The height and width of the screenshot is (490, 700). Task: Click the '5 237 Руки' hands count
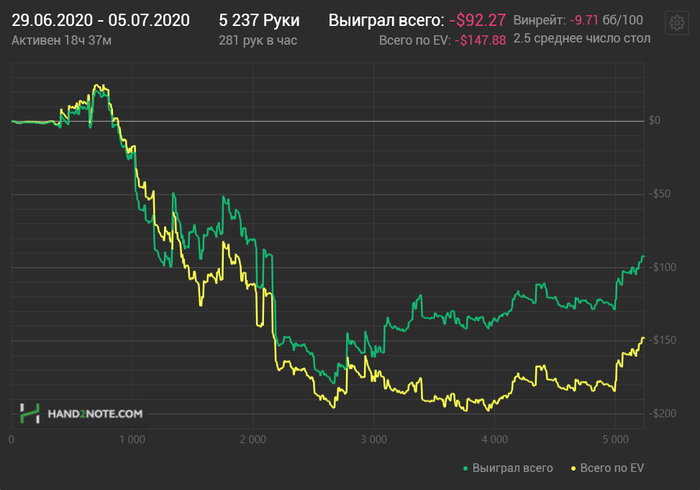coord(259,20)
